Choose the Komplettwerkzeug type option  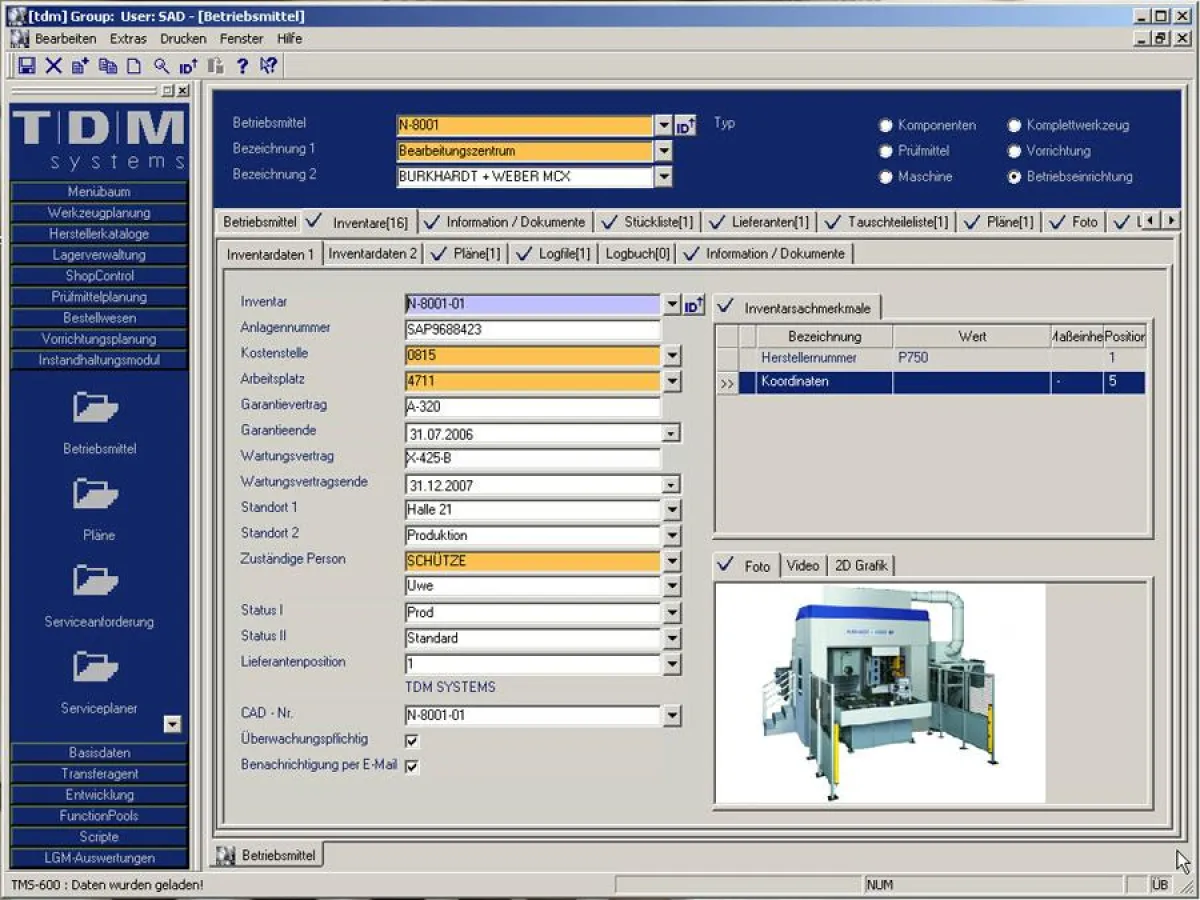point(1014,126)
